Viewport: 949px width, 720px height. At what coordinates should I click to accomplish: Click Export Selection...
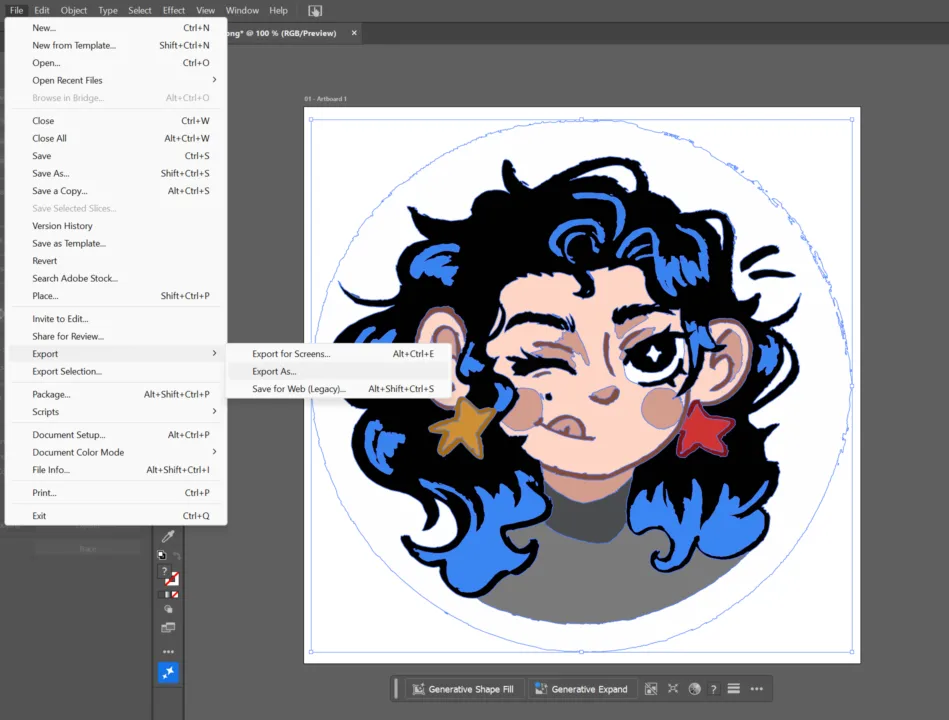pyautogui.click(x=116, y=371)
